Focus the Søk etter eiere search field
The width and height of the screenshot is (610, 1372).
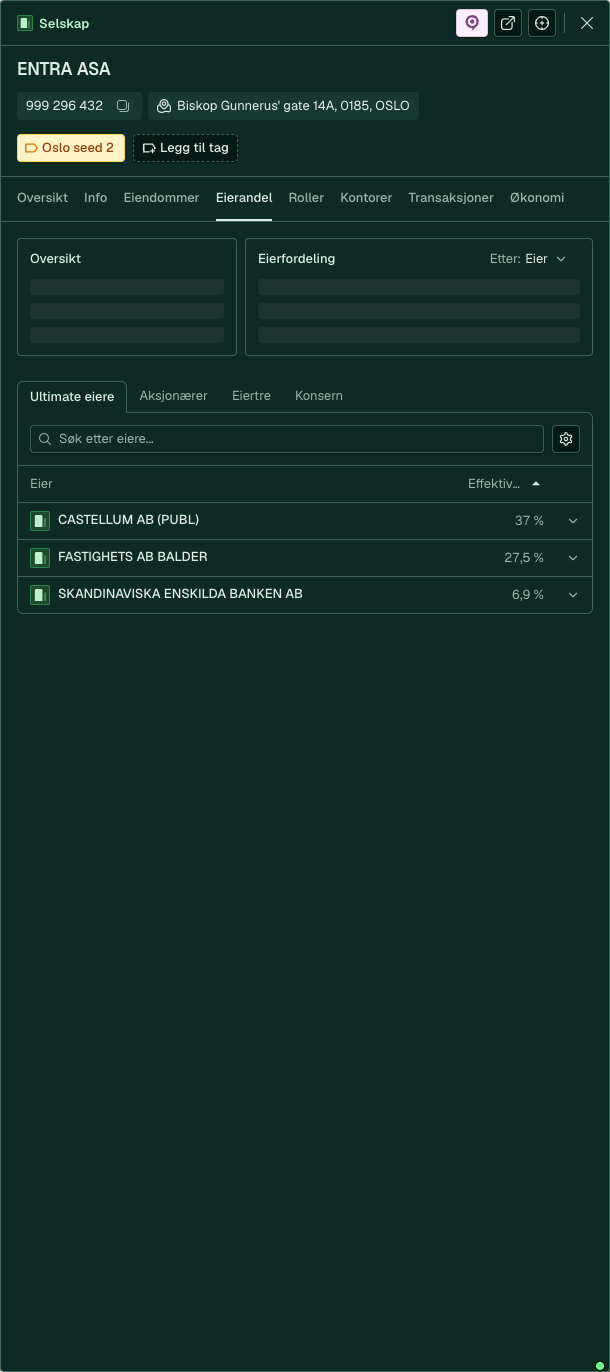point(287,439)
